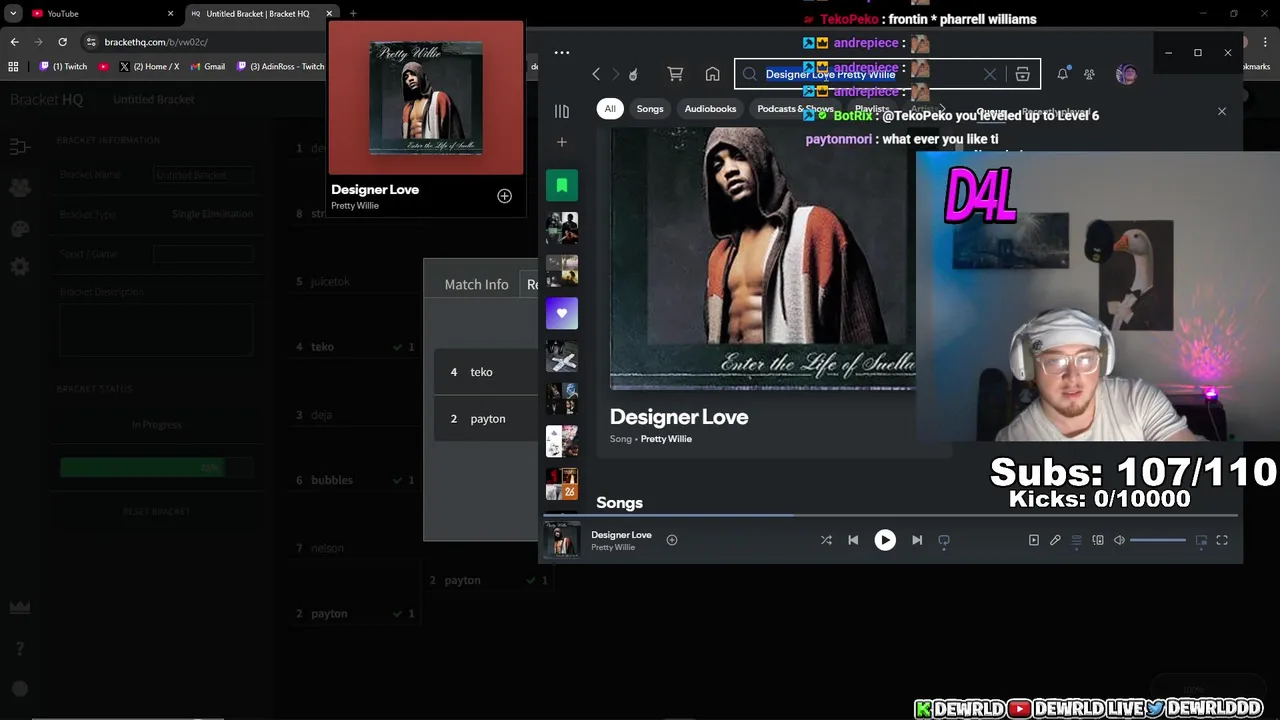Viewport: 1280px width, 720px height.
Task: Open the Now Playing view icon
Action: pos(1034,540)
